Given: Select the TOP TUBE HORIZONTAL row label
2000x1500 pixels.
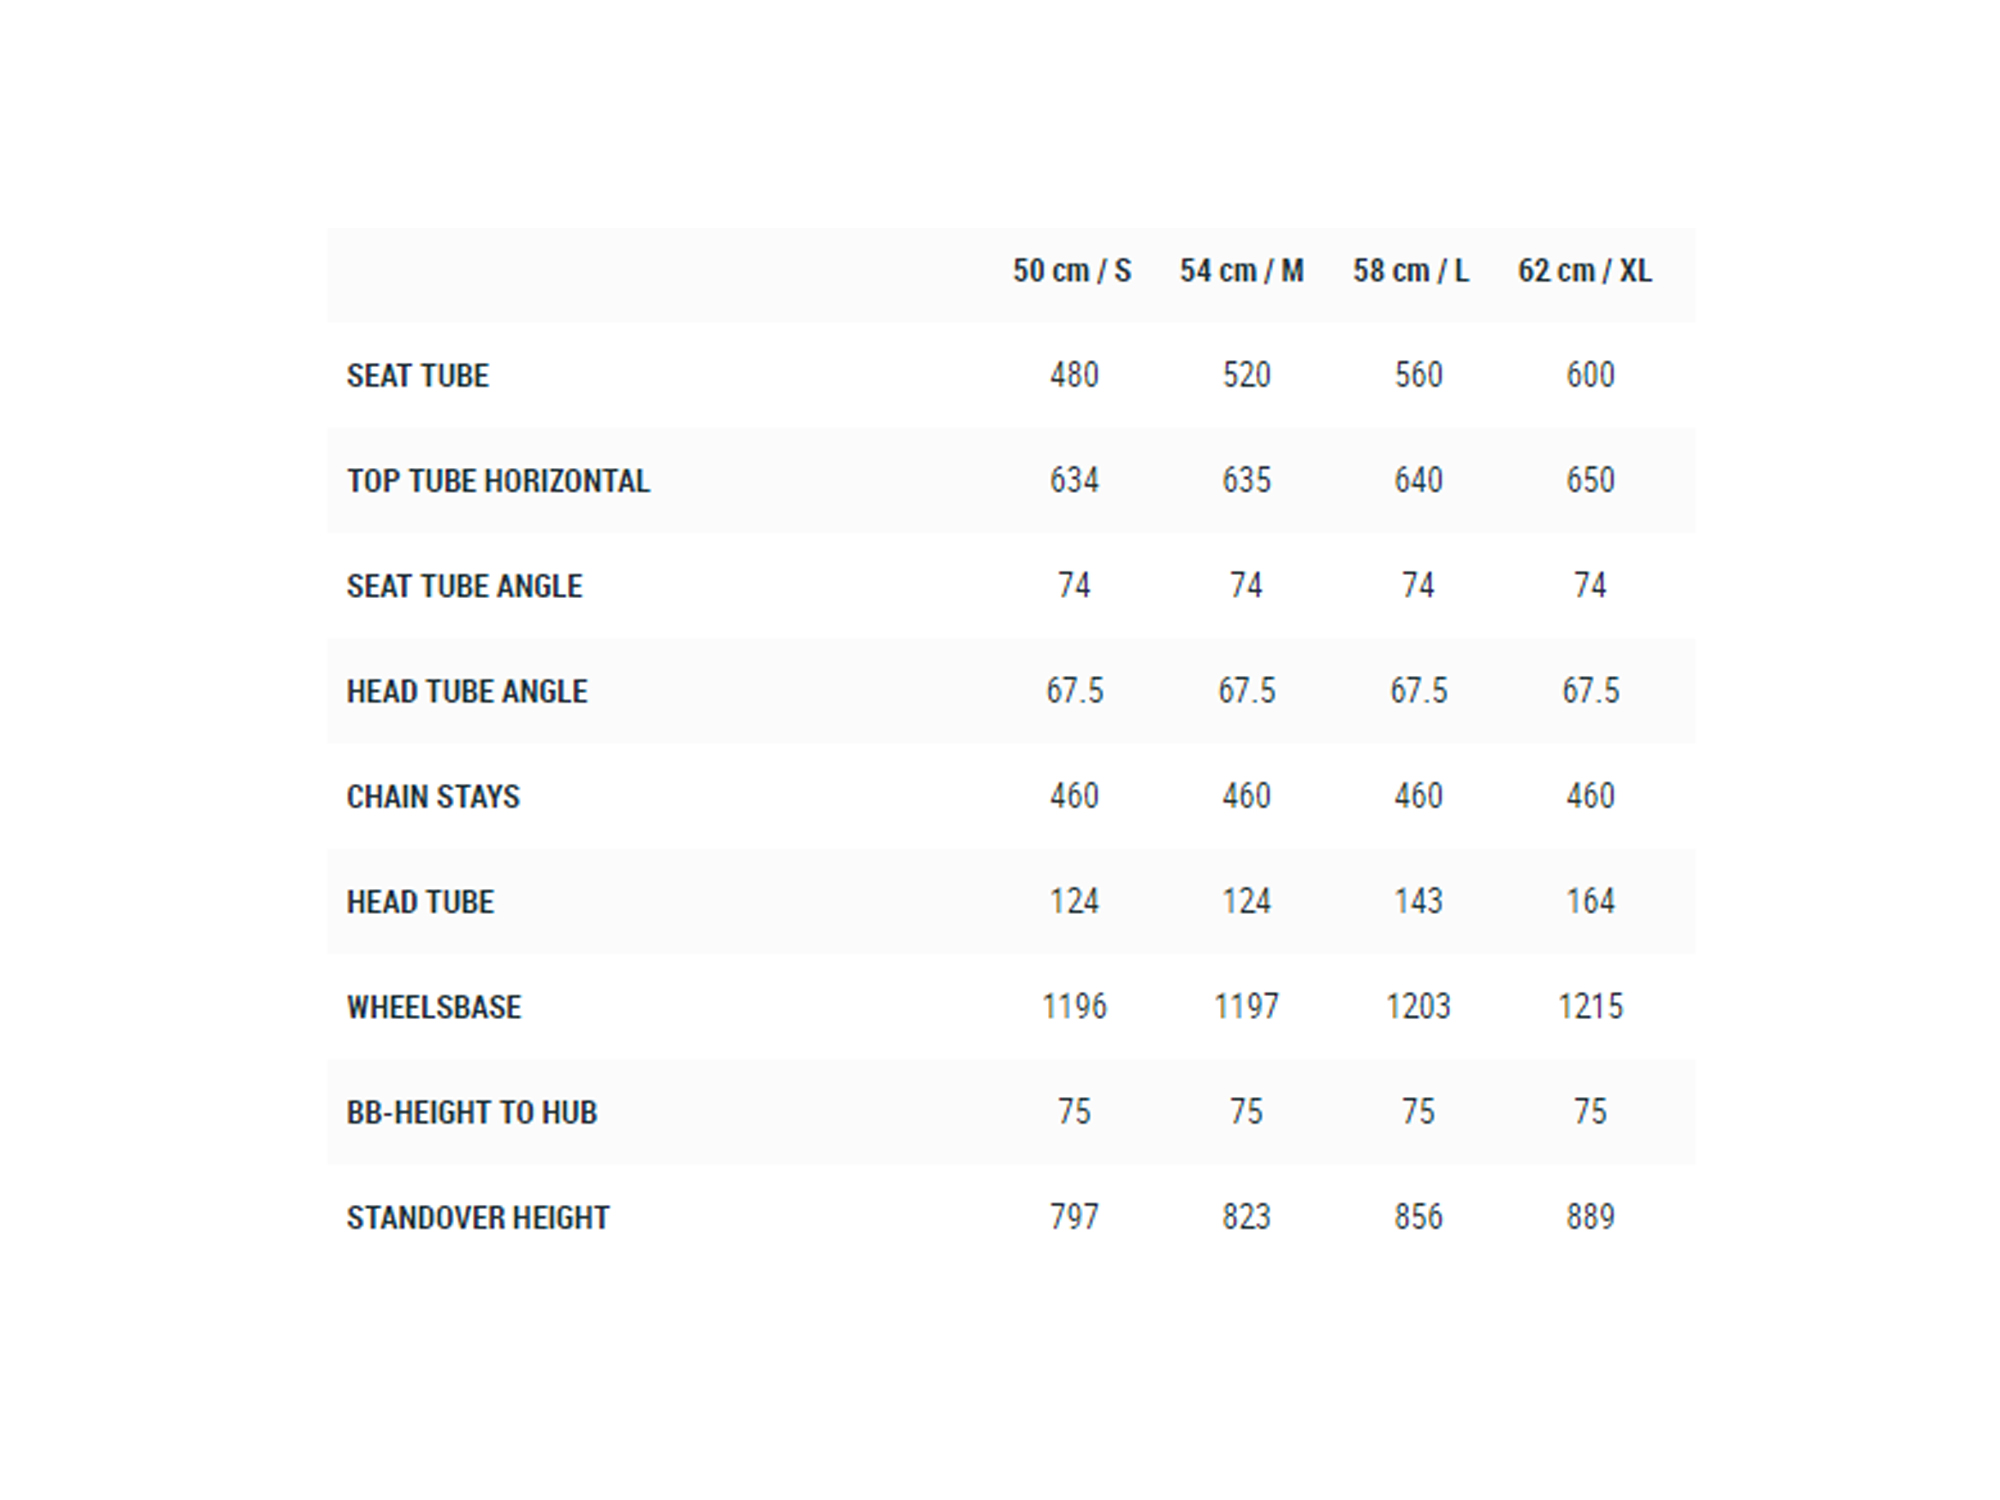Looking at the screenshot, I should click(x=498, y=481).
